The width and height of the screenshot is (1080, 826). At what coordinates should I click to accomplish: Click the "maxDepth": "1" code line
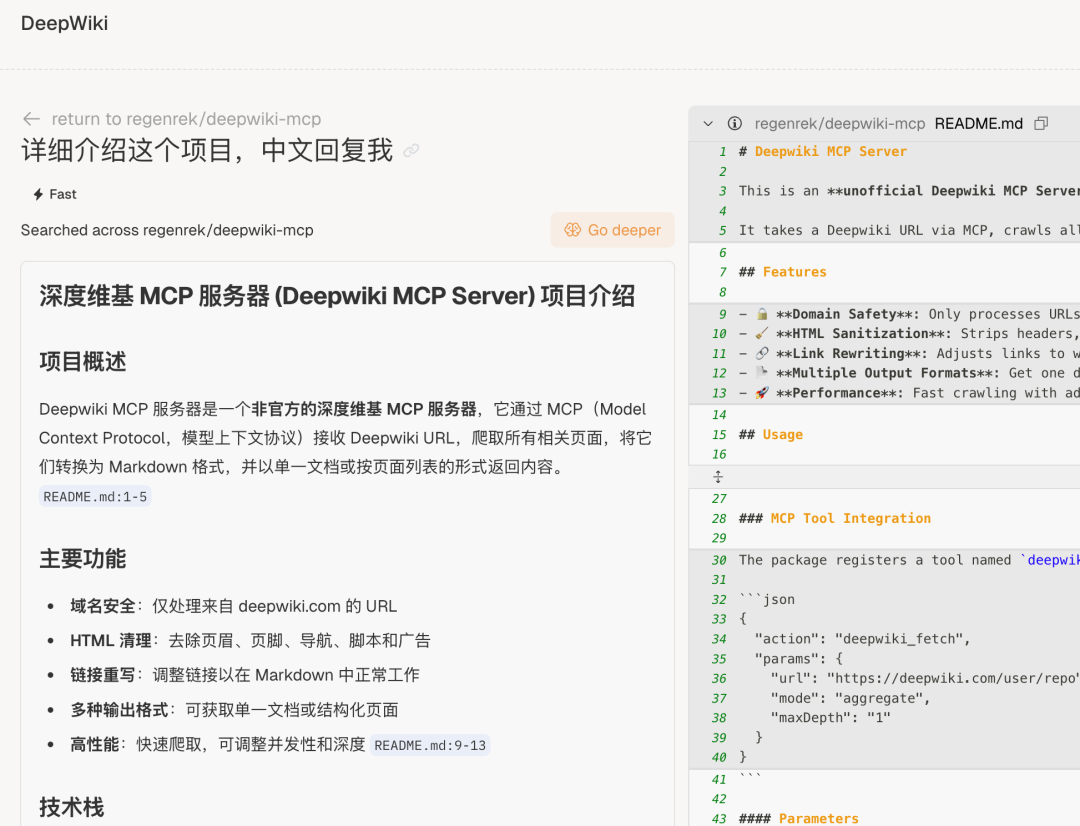coord(831,718)
